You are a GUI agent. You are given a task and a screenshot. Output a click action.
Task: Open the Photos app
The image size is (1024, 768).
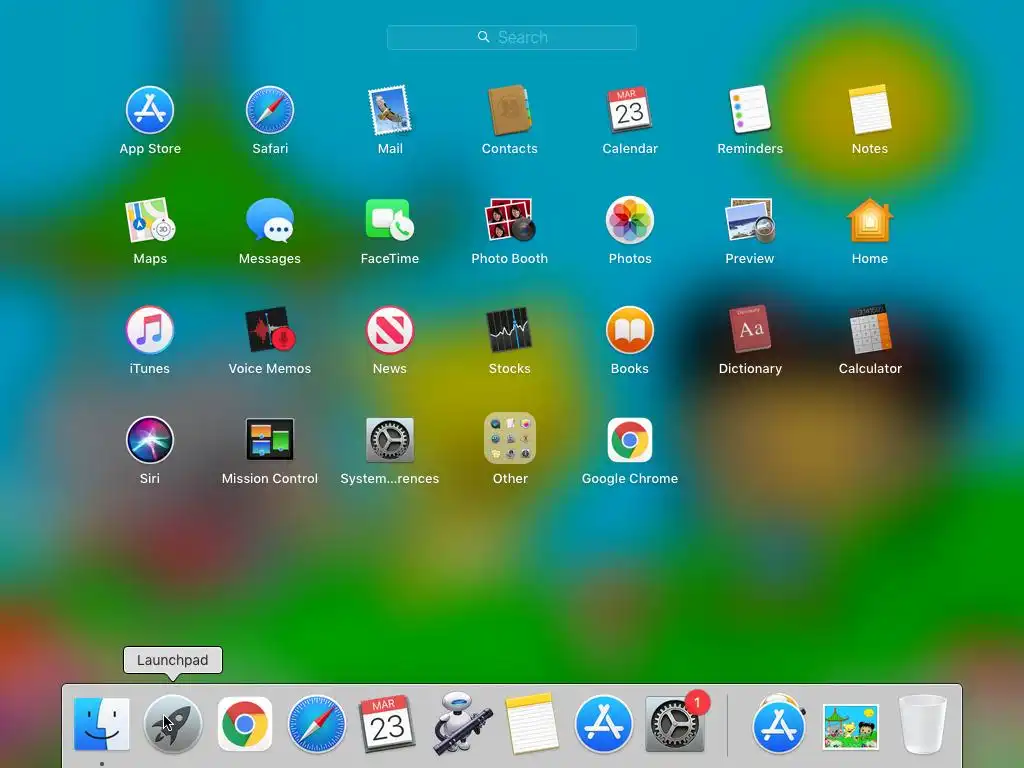(x=630, y=221)
